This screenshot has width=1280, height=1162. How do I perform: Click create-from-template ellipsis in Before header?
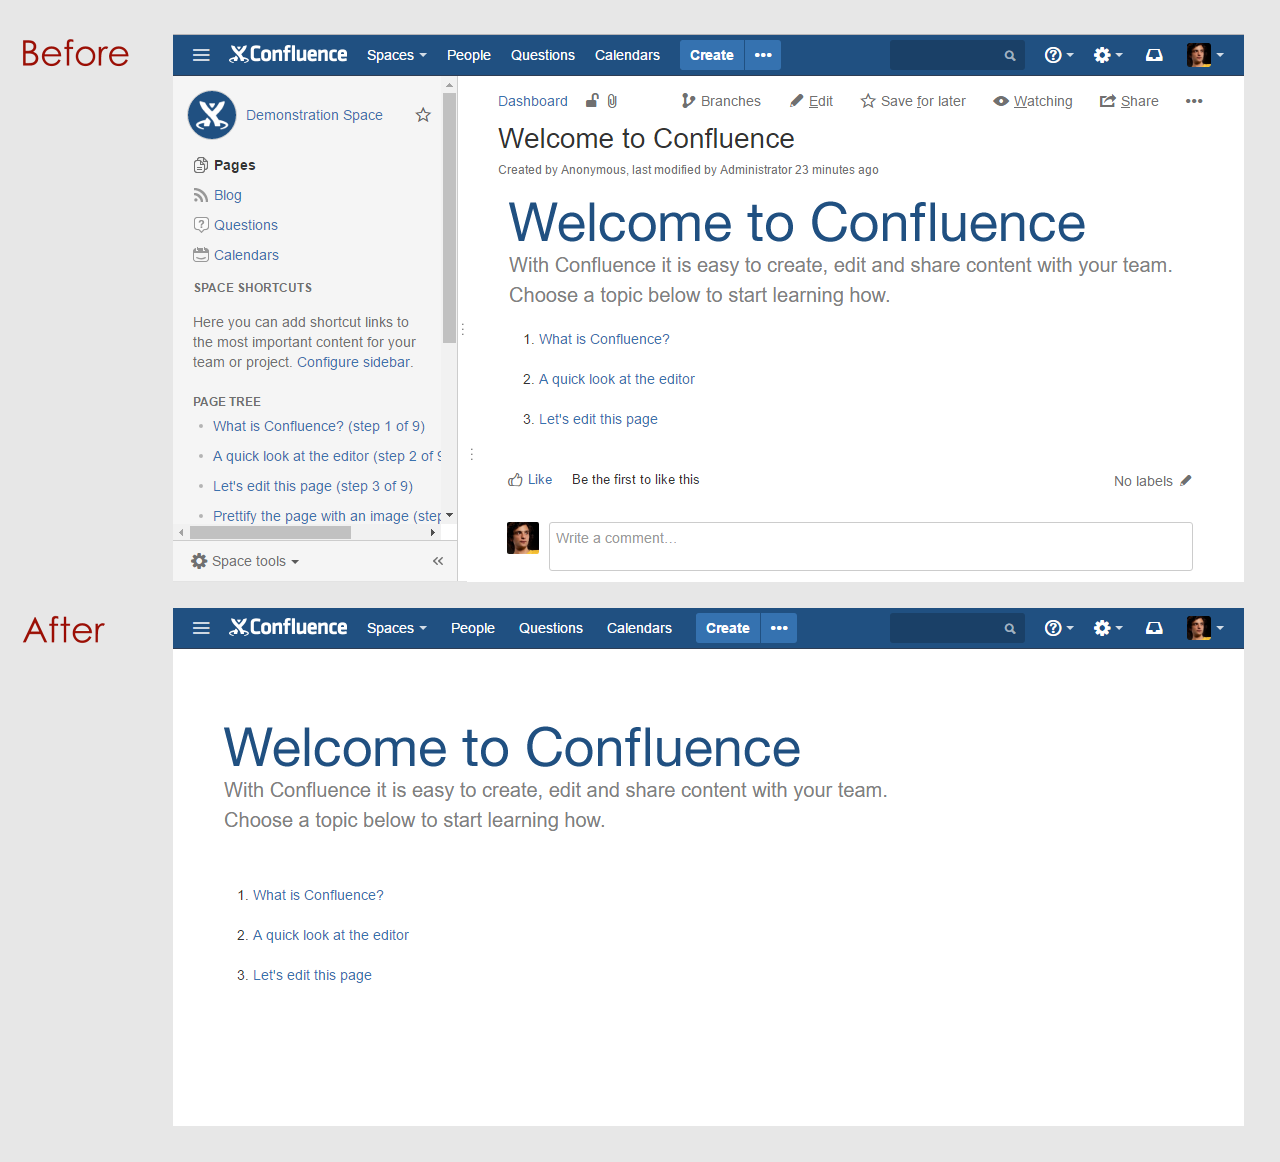pyautogui.click(x=763, y=55)
